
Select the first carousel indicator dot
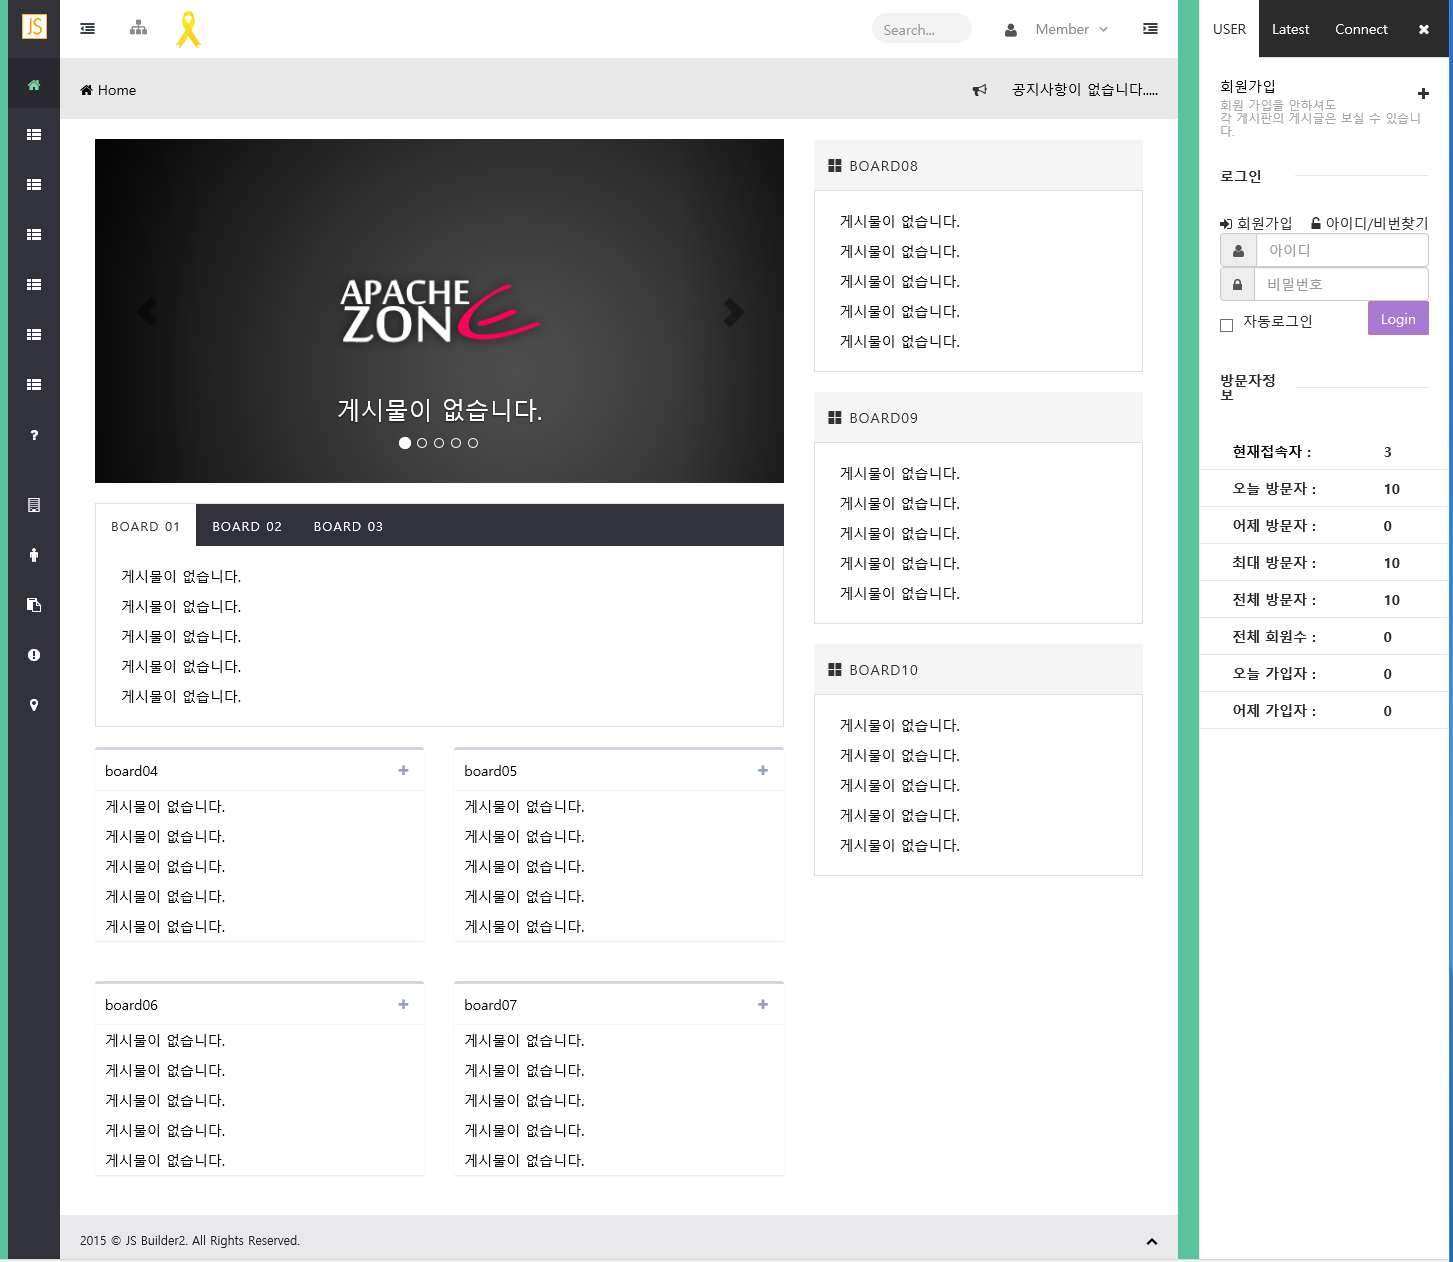click(x=405, y=443)
